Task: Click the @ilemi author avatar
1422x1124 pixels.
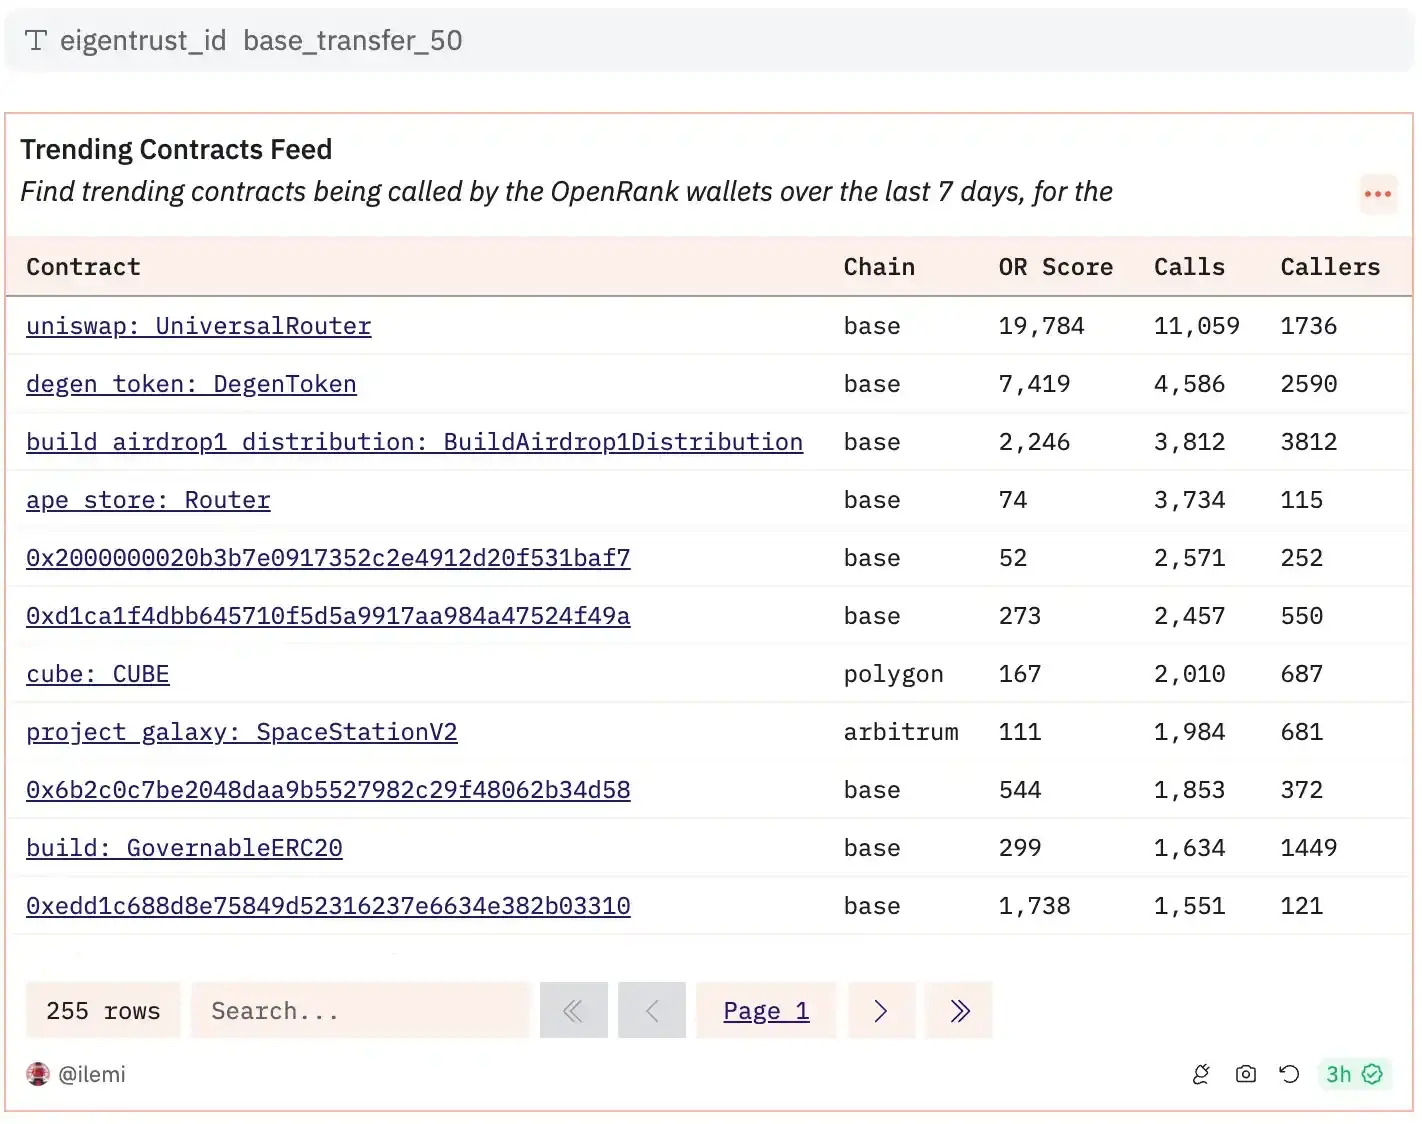Action: (x=38, y=1074)
